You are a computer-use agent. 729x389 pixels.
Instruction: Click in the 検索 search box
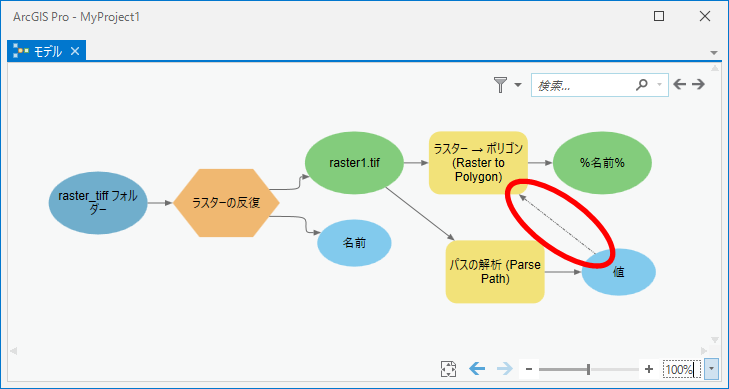click(583, 85)
